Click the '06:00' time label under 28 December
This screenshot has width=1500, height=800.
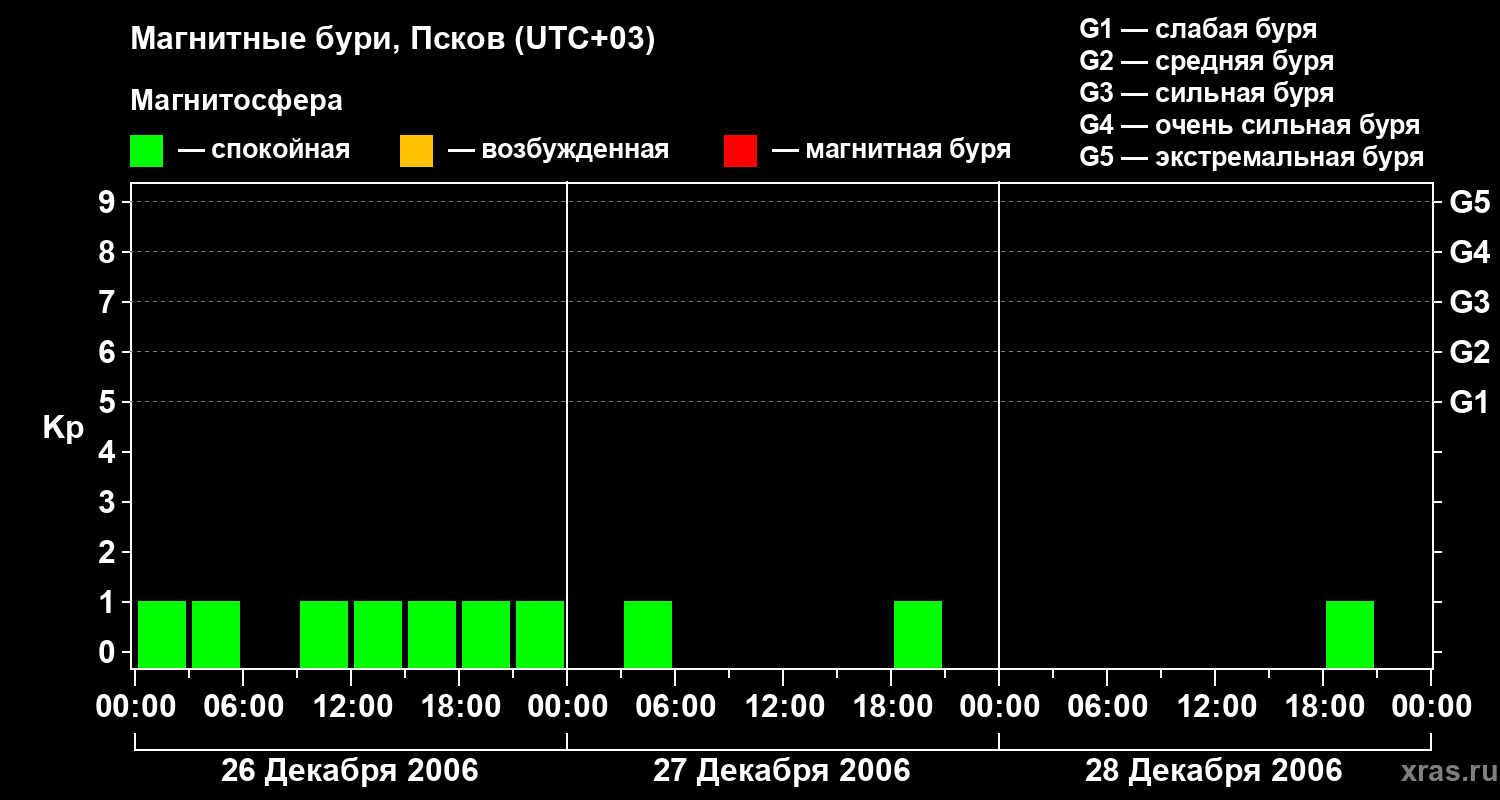tap(1107, 707)
